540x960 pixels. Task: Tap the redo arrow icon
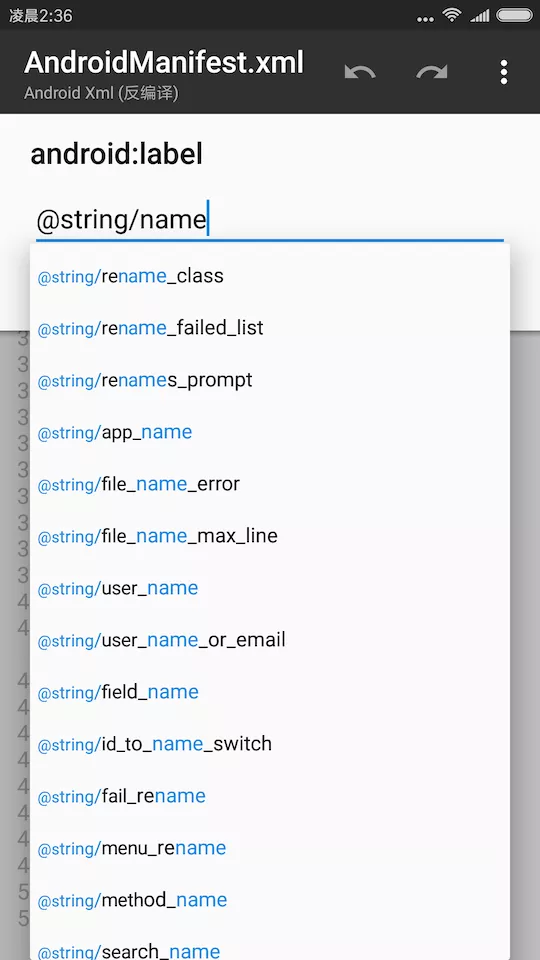pos(432,72)
